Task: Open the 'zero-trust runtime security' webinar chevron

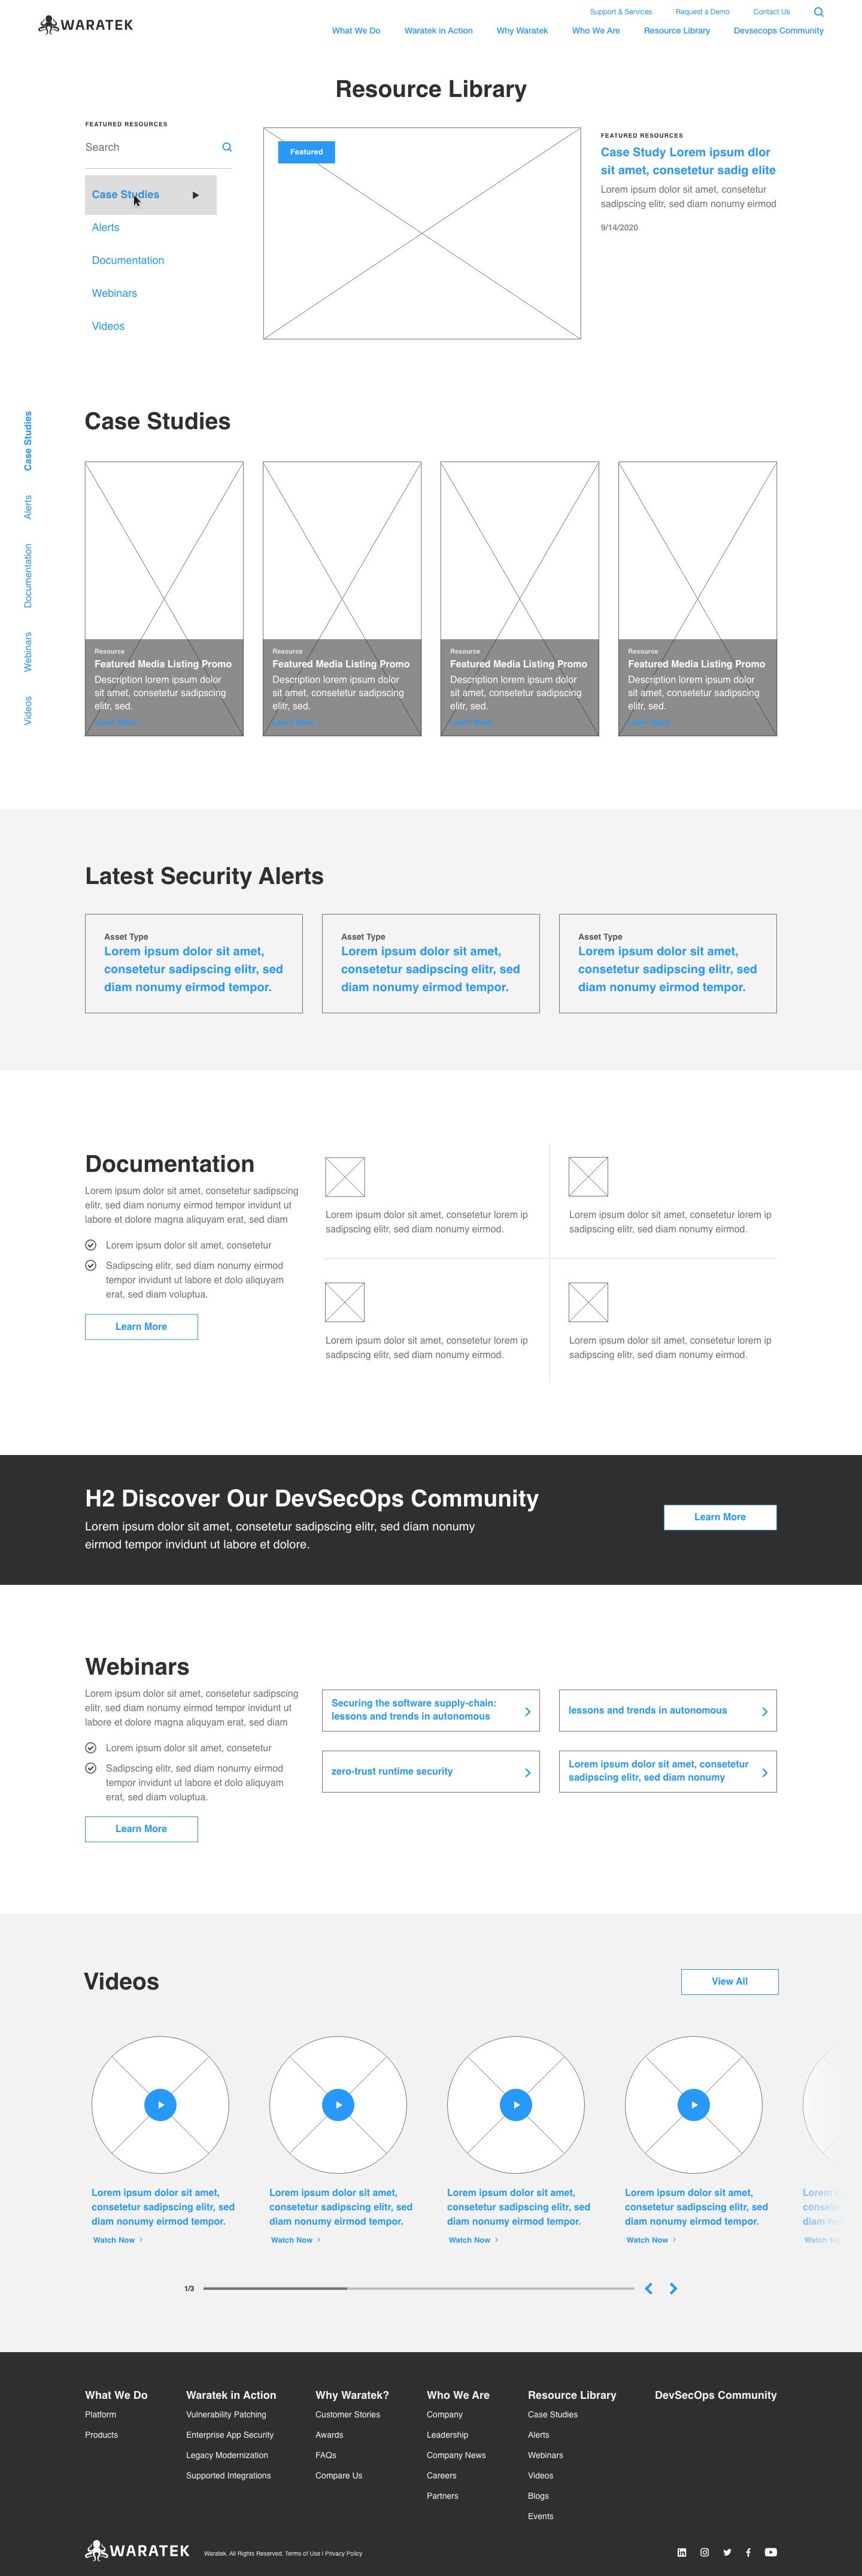Action: 527,1772
